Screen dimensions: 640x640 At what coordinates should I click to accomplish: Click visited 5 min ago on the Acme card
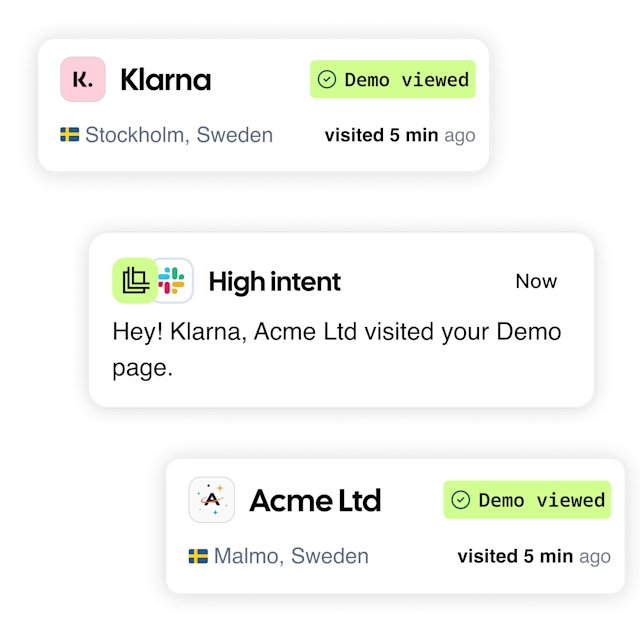pos(534,556)
